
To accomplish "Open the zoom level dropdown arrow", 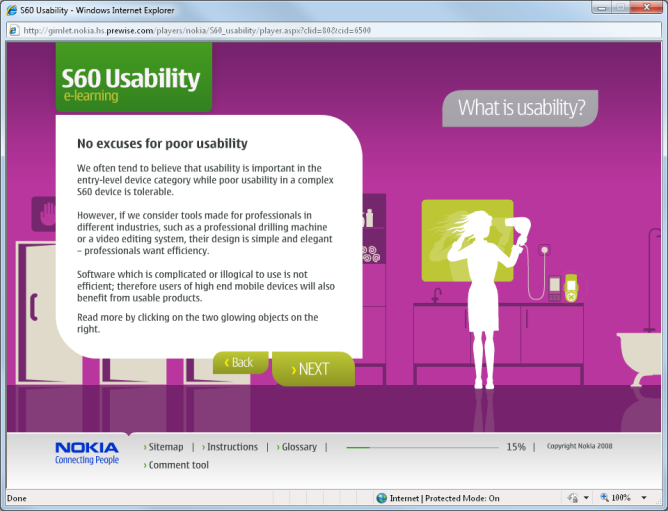I will (x=644, y=497).
